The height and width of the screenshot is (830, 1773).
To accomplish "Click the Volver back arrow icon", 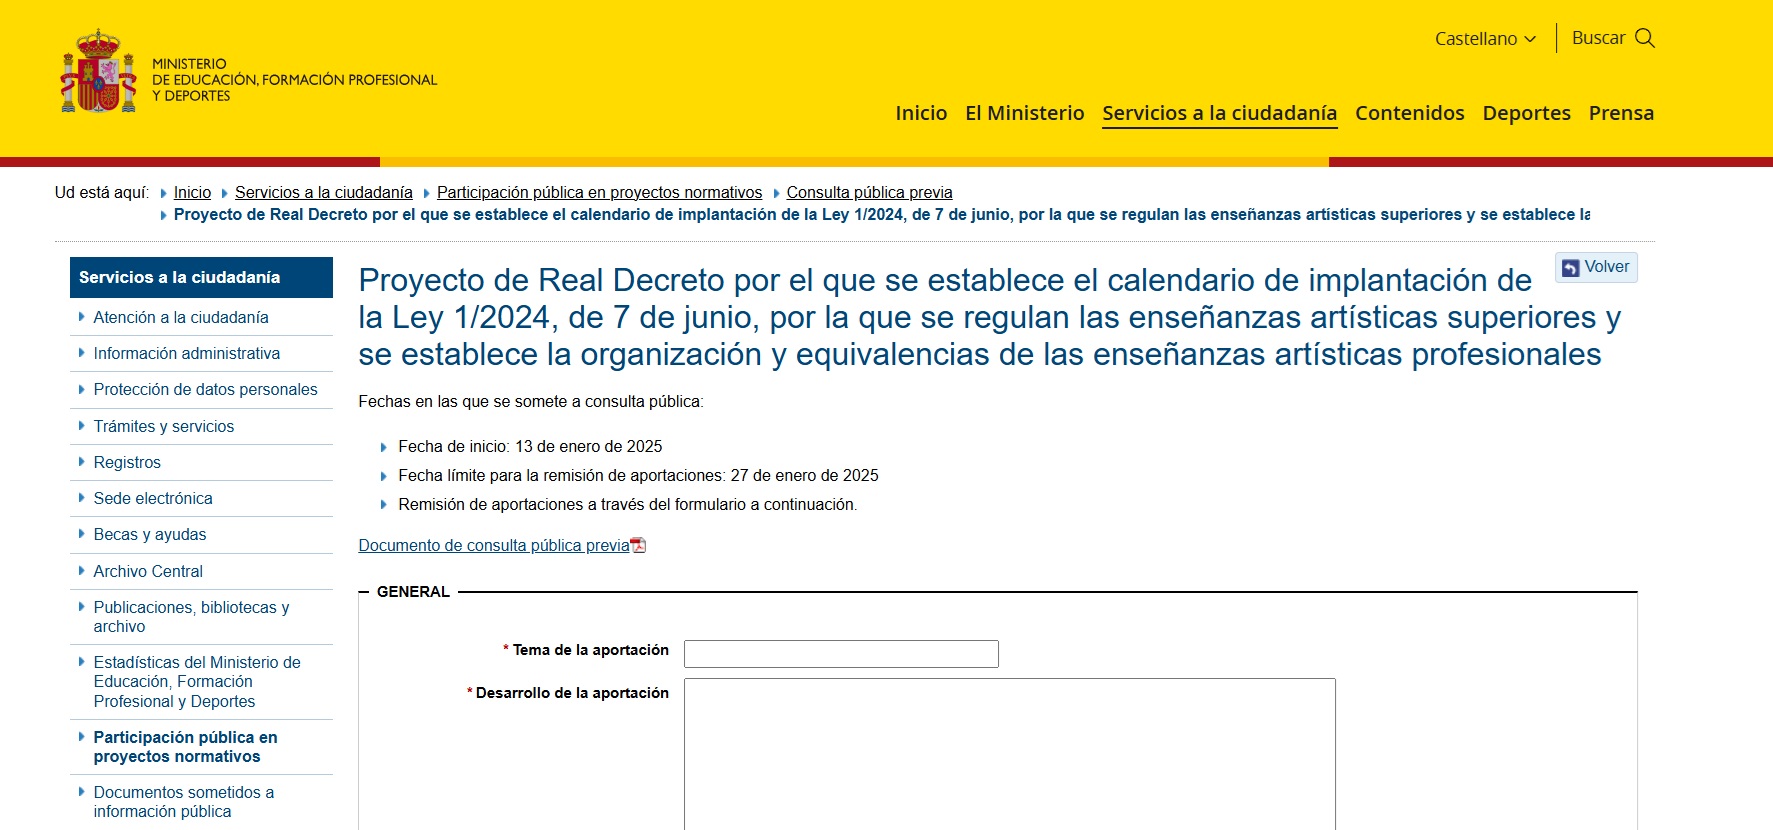I will coord(1571,268).
